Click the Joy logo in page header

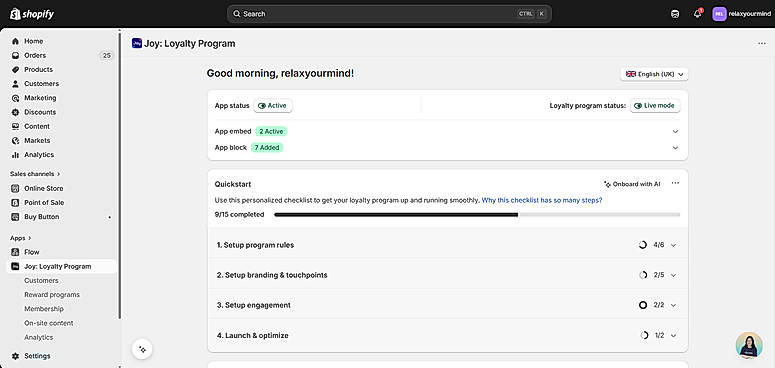[x=137, y=43]
